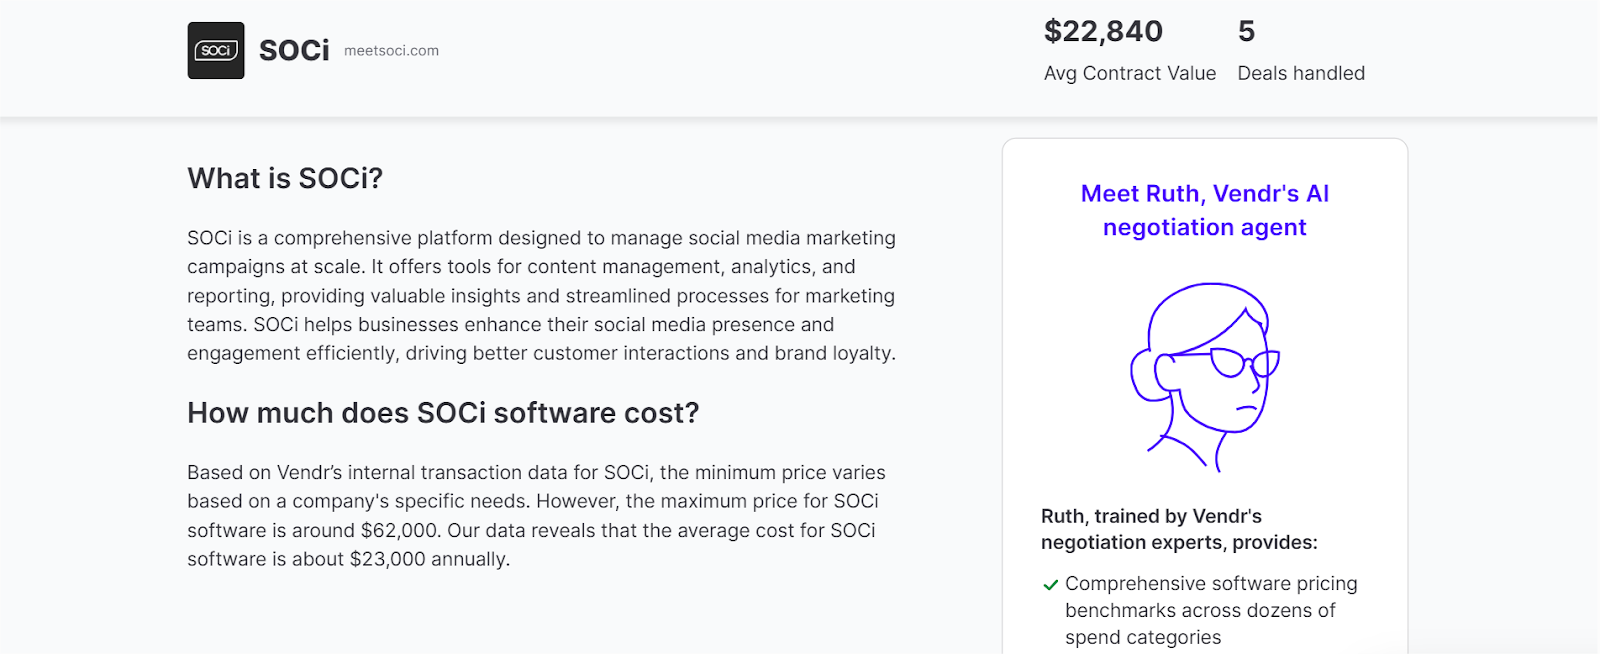Click the "$23,000 annually" average cost text

(x=428, y=559)
